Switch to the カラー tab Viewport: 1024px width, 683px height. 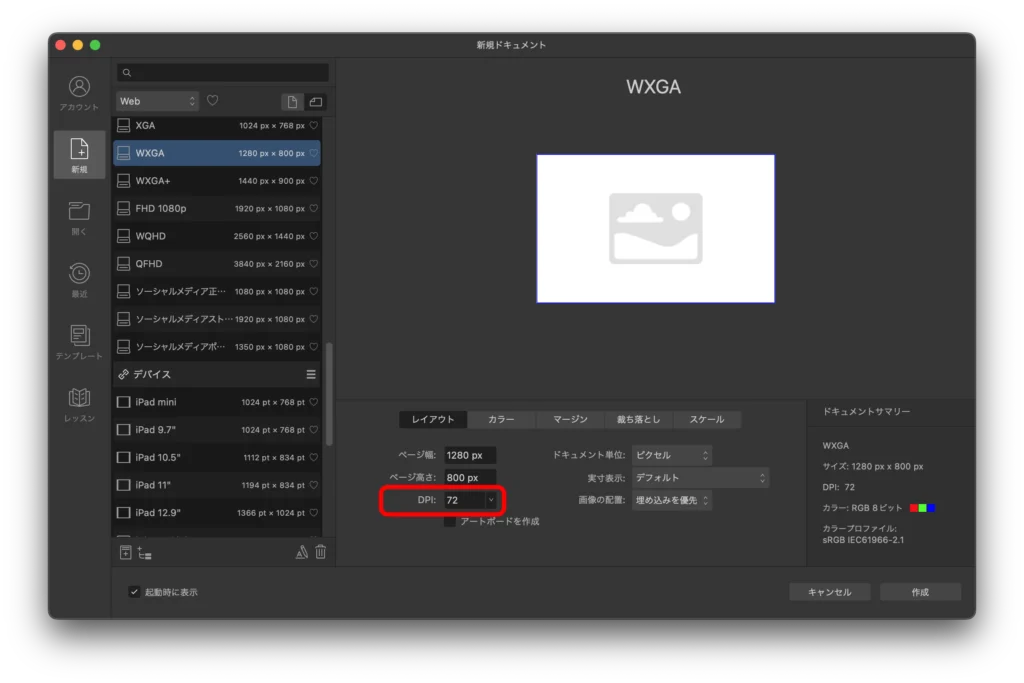pos(501,420)
